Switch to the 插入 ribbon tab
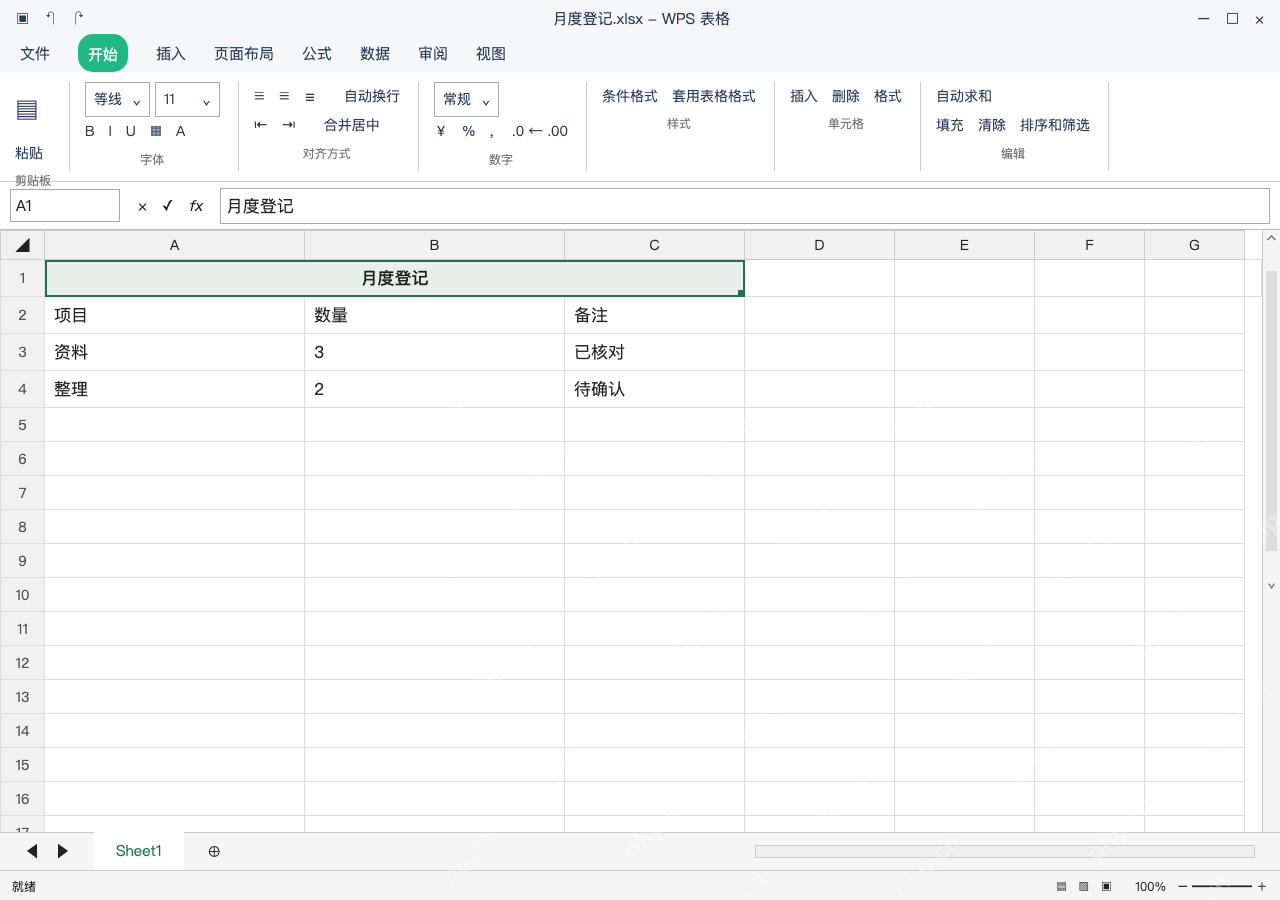 171,54
